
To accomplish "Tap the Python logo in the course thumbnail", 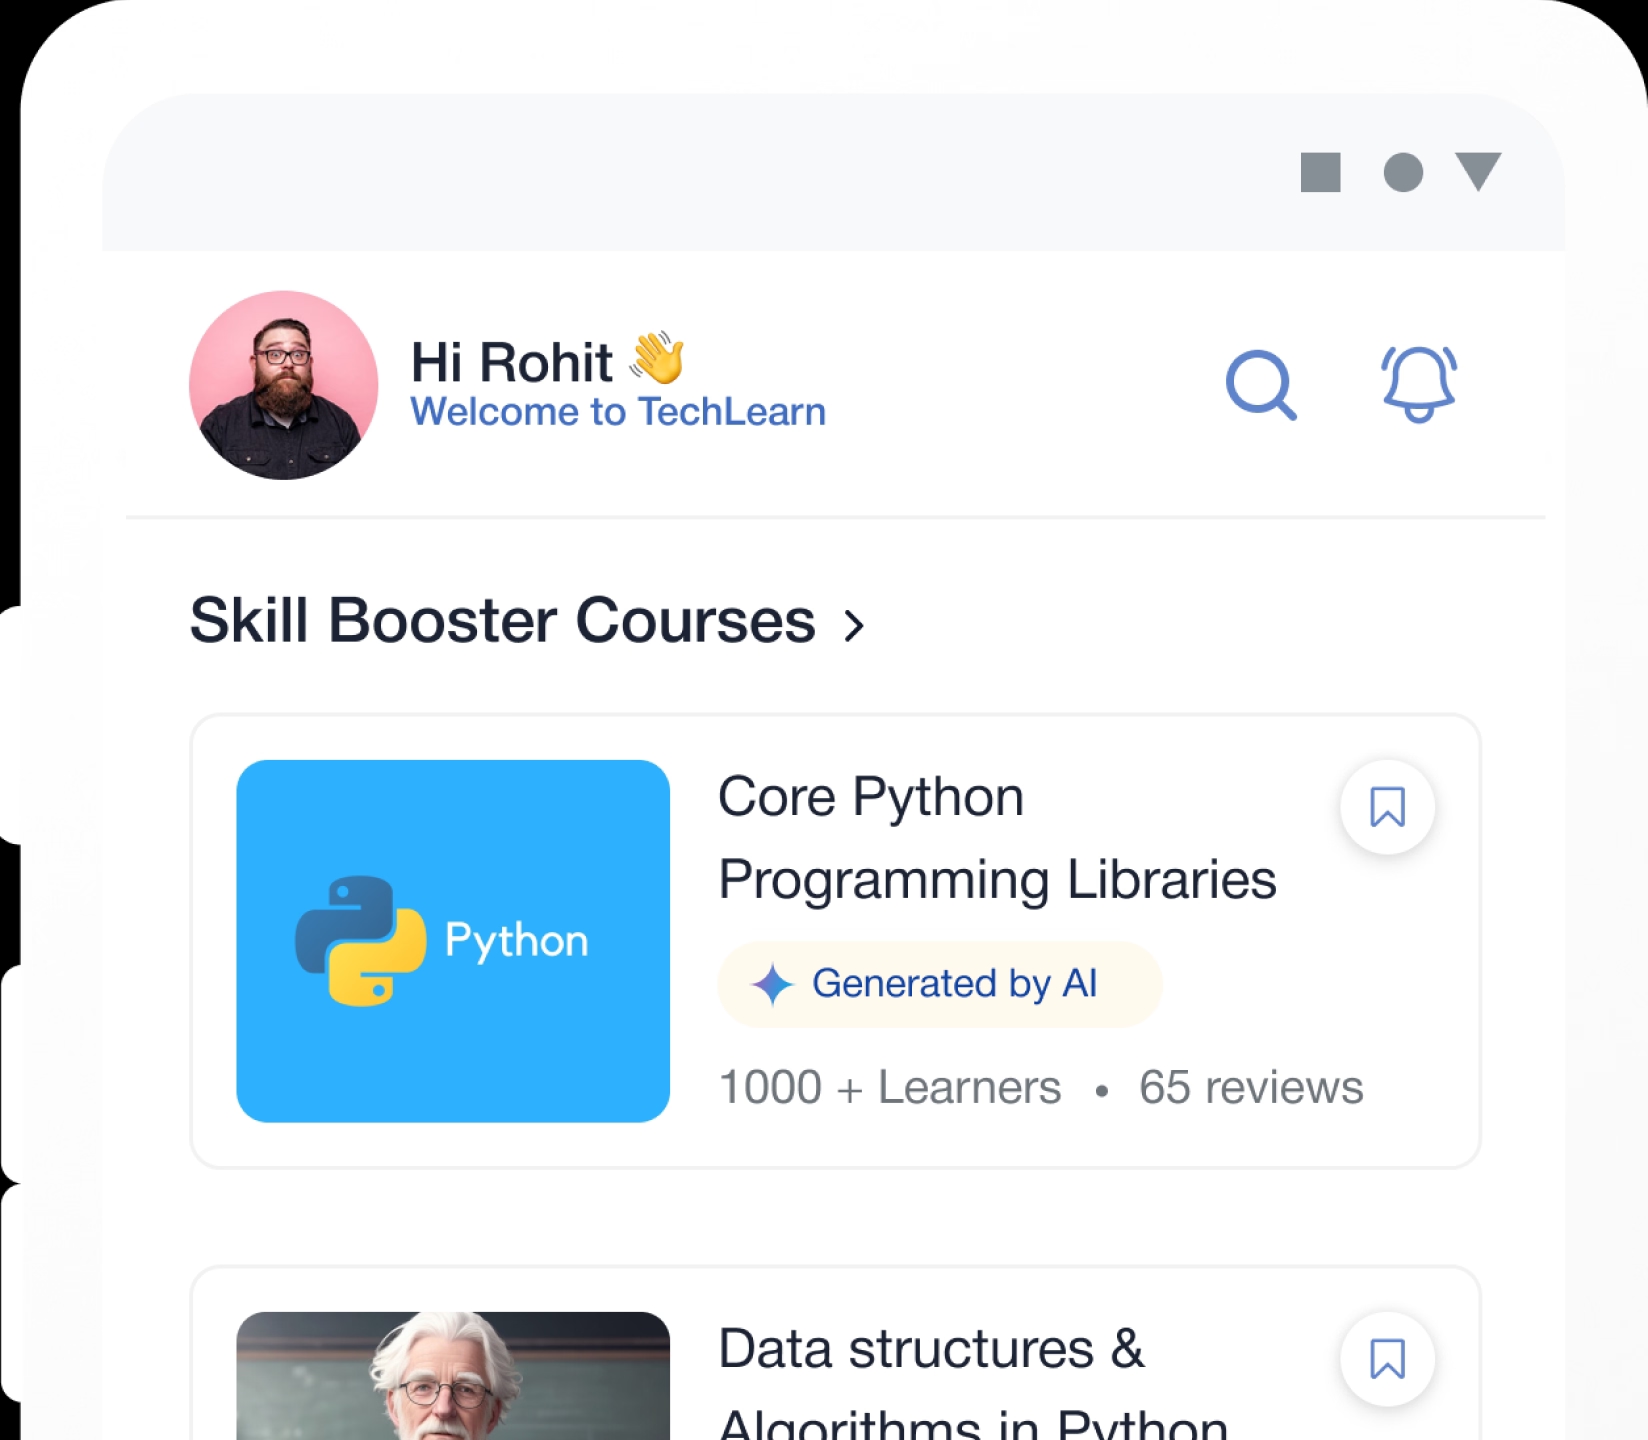I will pyautogui.click(x=360, y=940).
